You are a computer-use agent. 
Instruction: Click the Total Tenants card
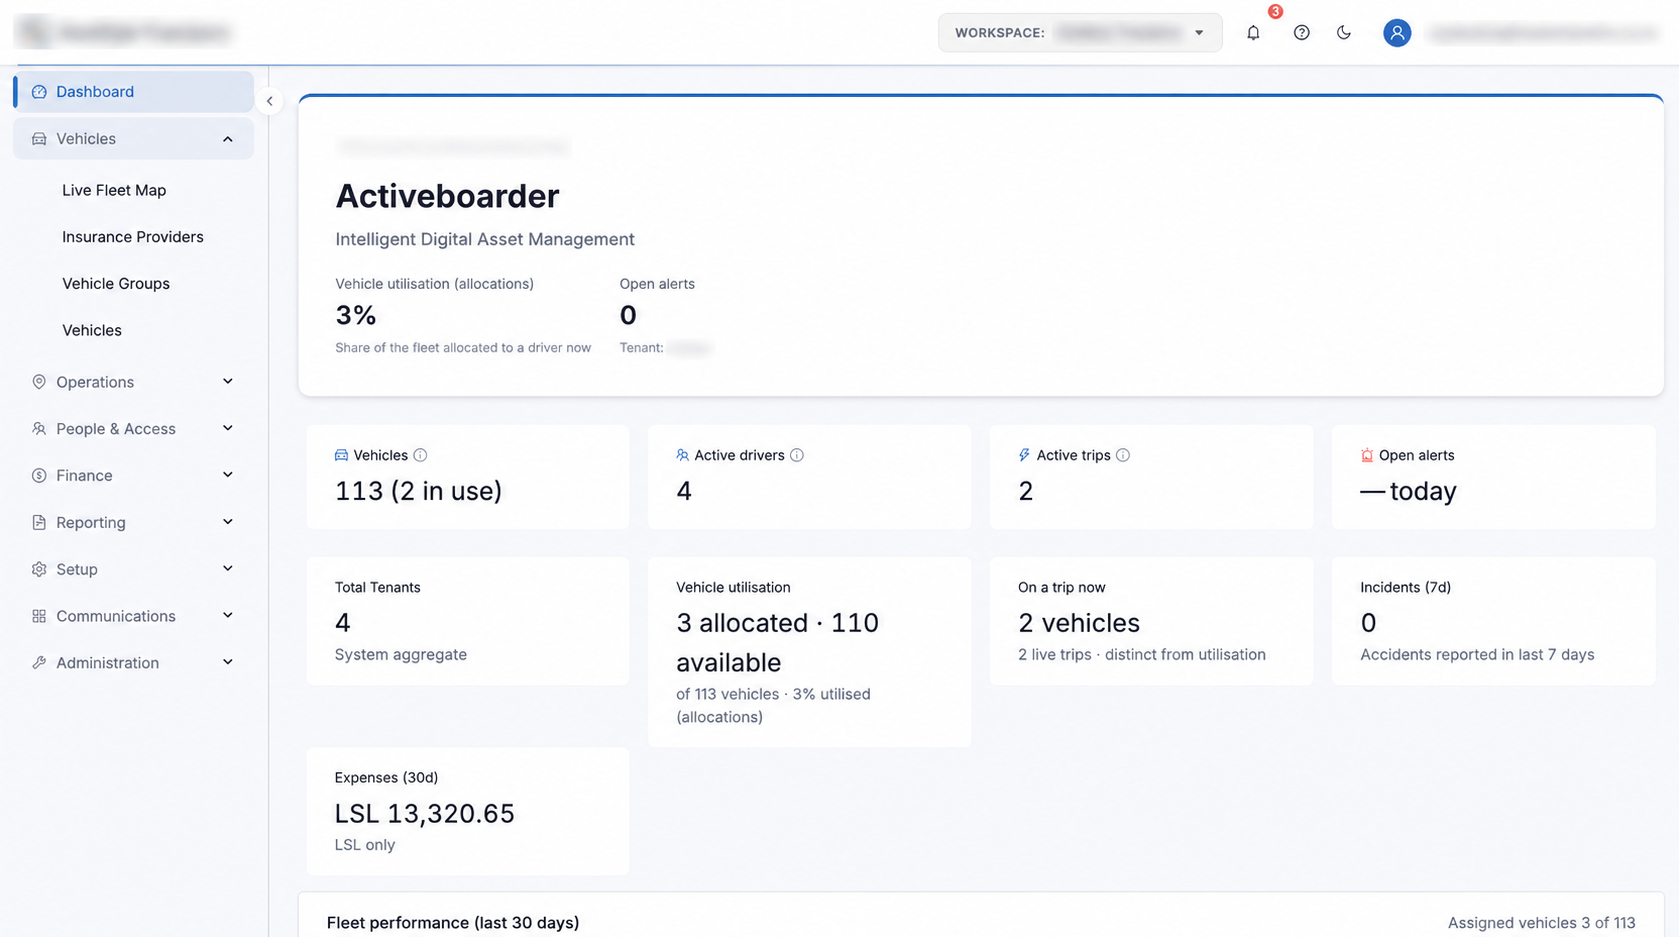click(x=468, y=621)
